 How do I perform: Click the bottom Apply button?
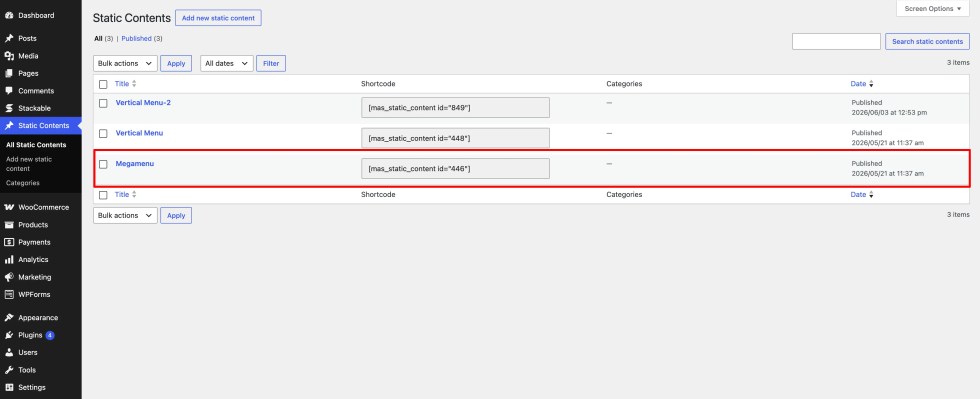coord(176,215)
